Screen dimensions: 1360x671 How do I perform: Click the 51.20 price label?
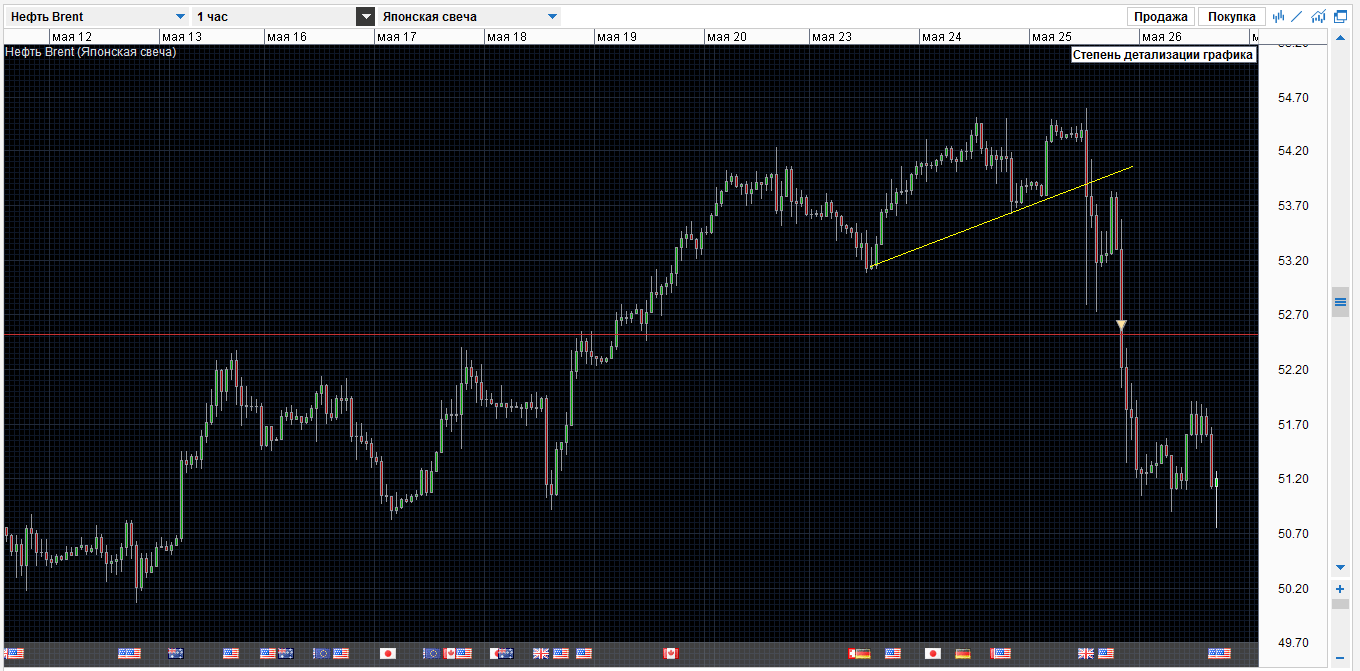pyautogui.click(x=1293, y=479)
